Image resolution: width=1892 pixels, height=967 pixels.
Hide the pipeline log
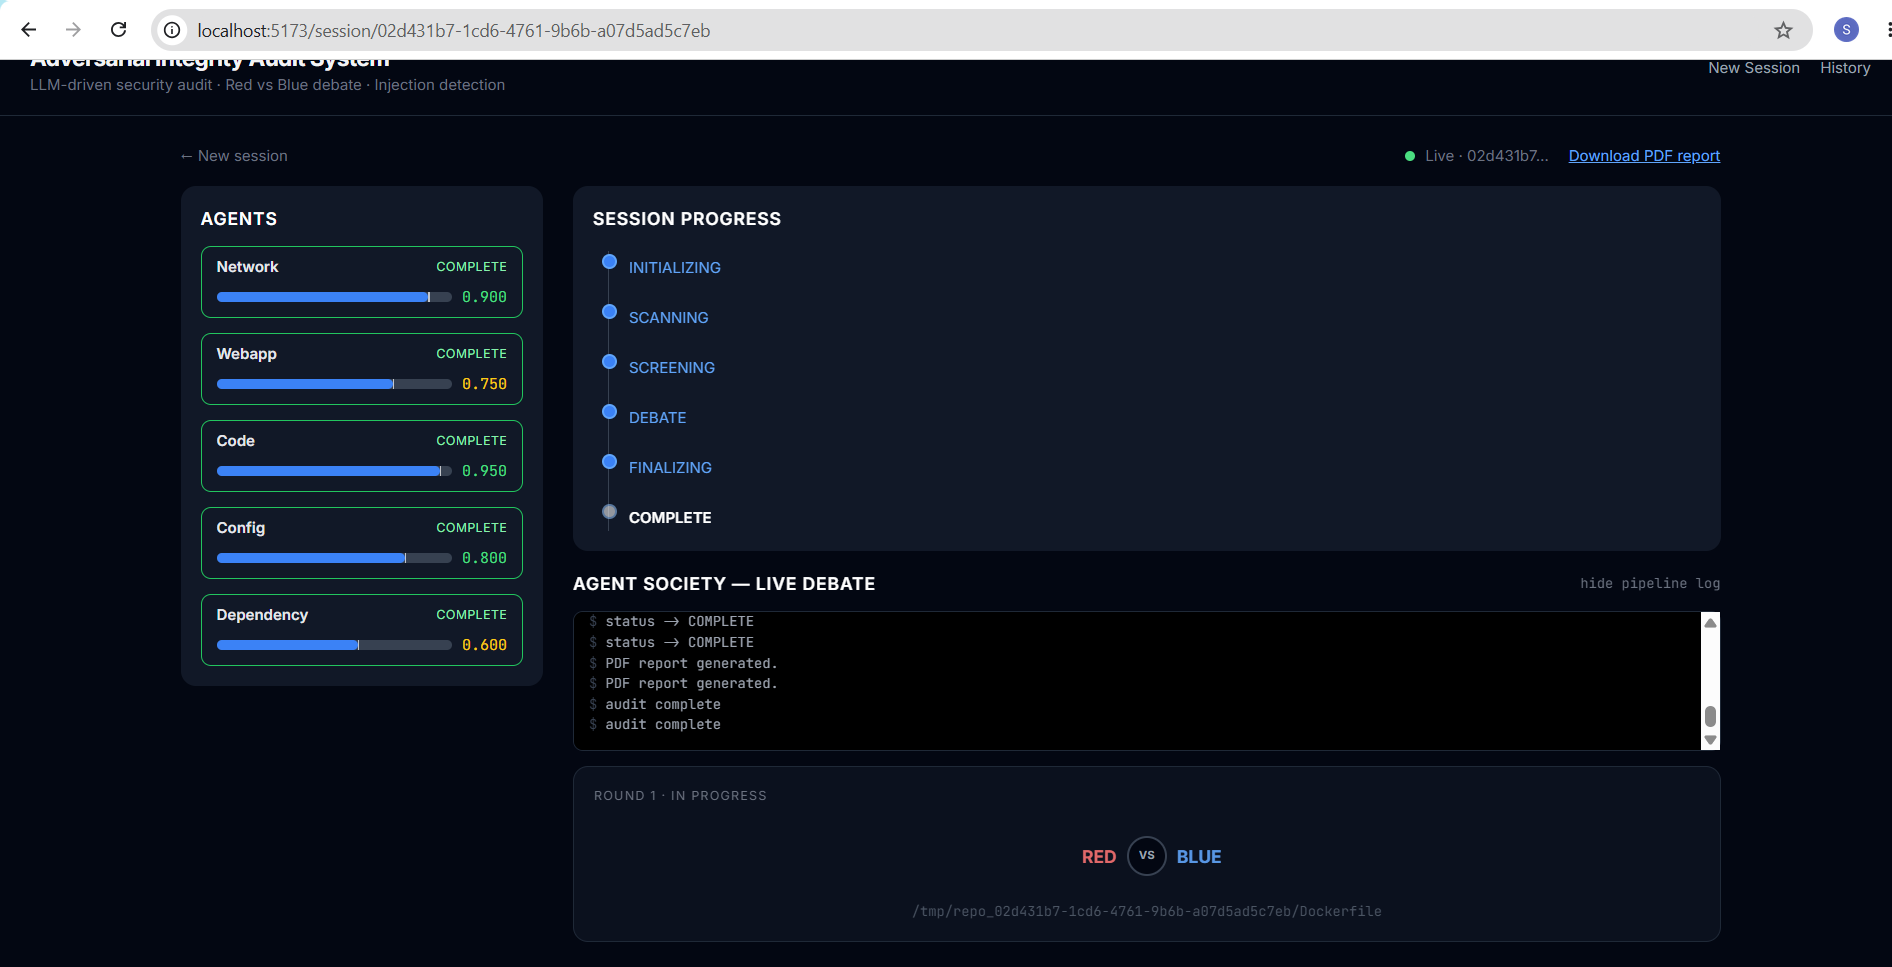[1650, 583]
